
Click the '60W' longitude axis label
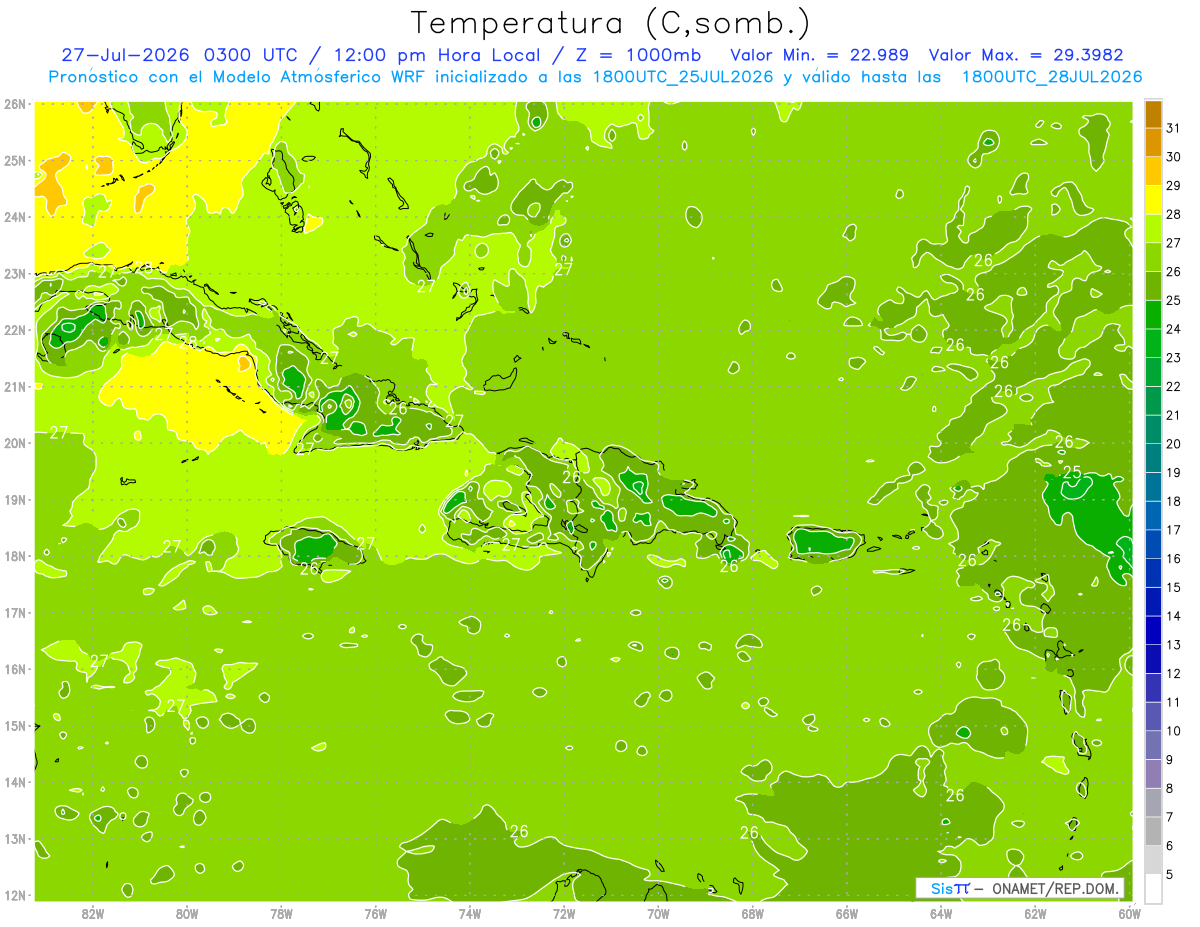pyautogui.click(x=1129, y=913)
